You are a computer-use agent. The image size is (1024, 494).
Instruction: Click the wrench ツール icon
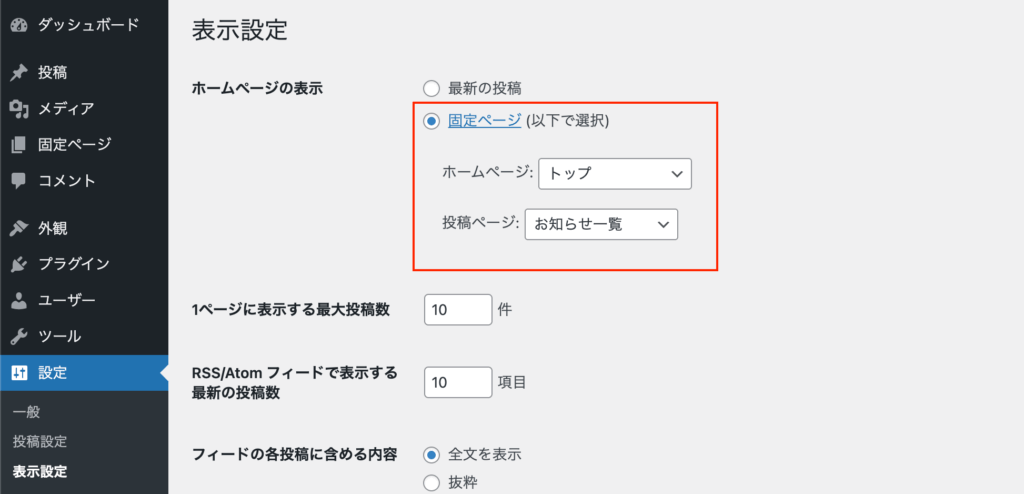tap(18, 336)
